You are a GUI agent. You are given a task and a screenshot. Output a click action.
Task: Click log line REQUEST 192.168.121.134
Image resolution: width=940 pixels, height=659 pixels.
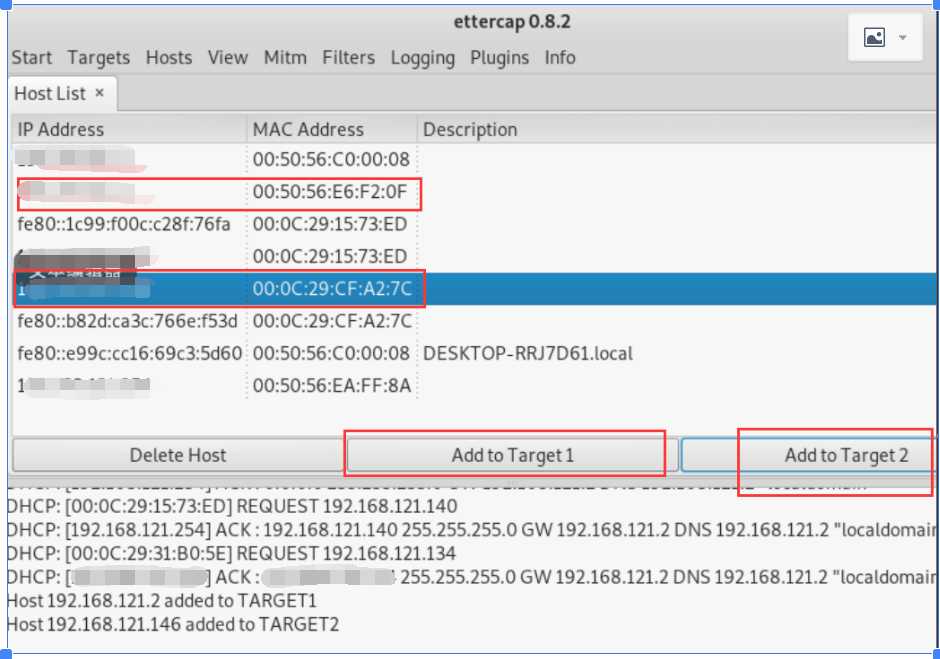231,553
